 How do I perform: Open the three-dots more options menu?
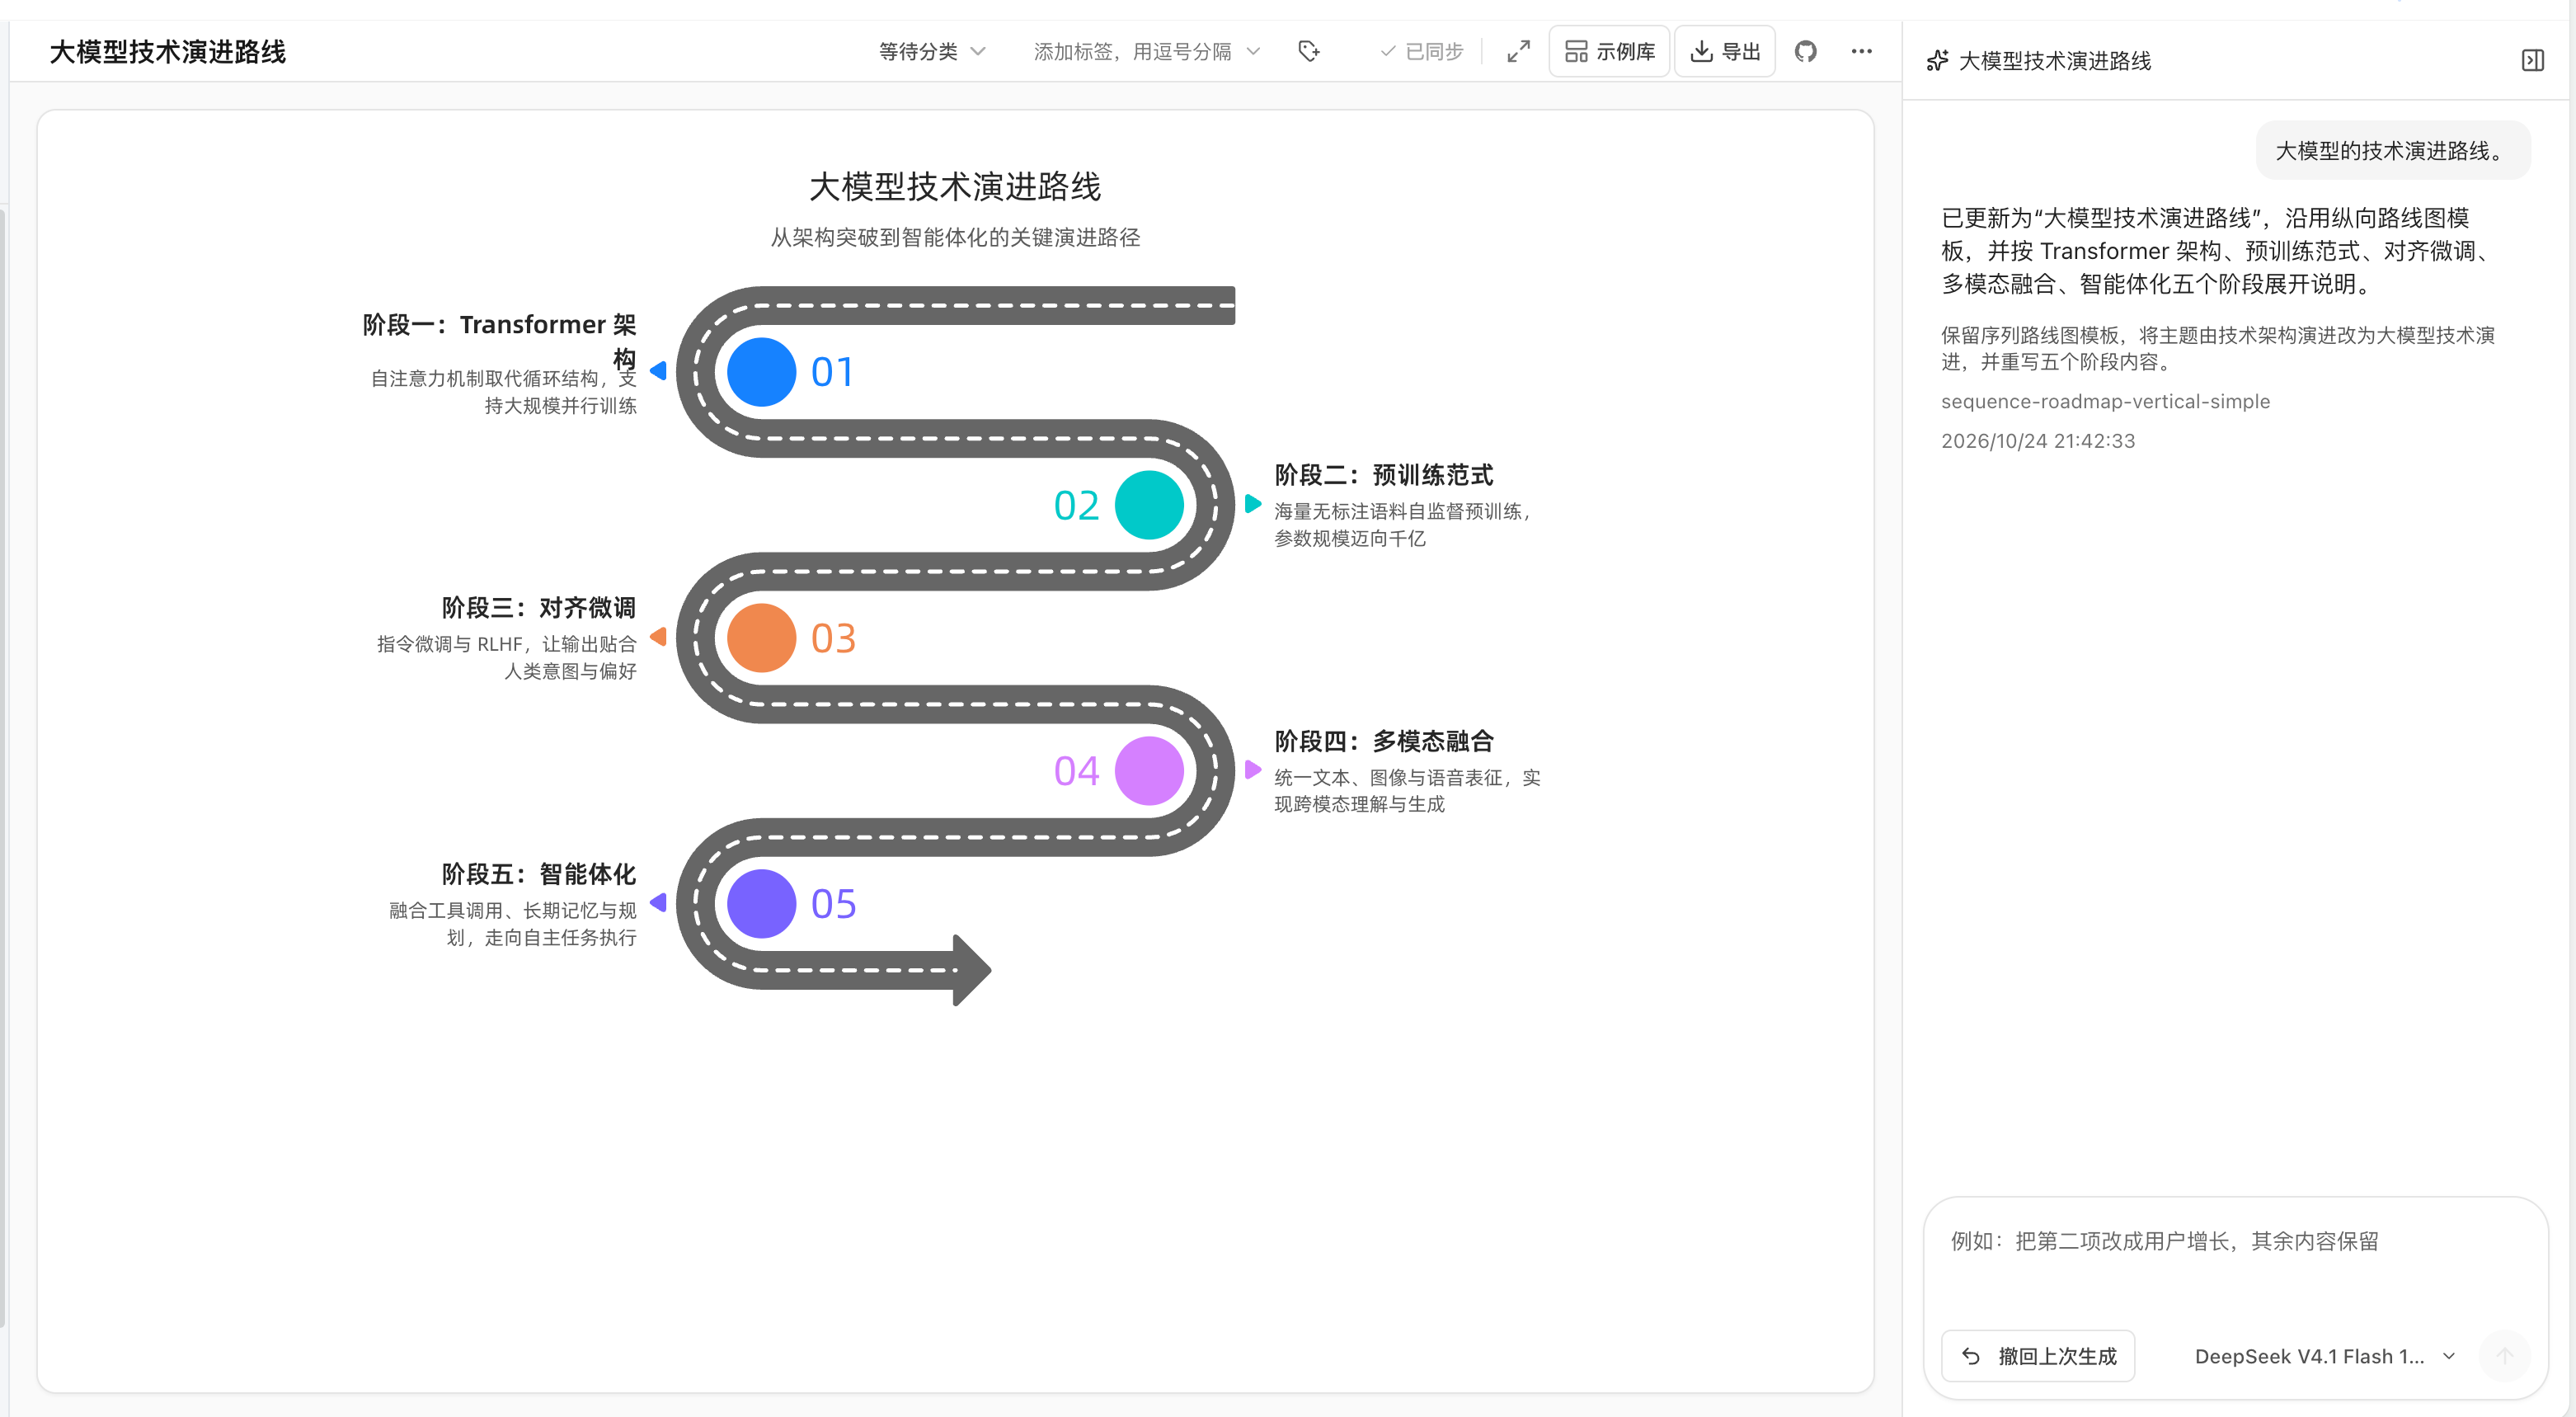1861,51
